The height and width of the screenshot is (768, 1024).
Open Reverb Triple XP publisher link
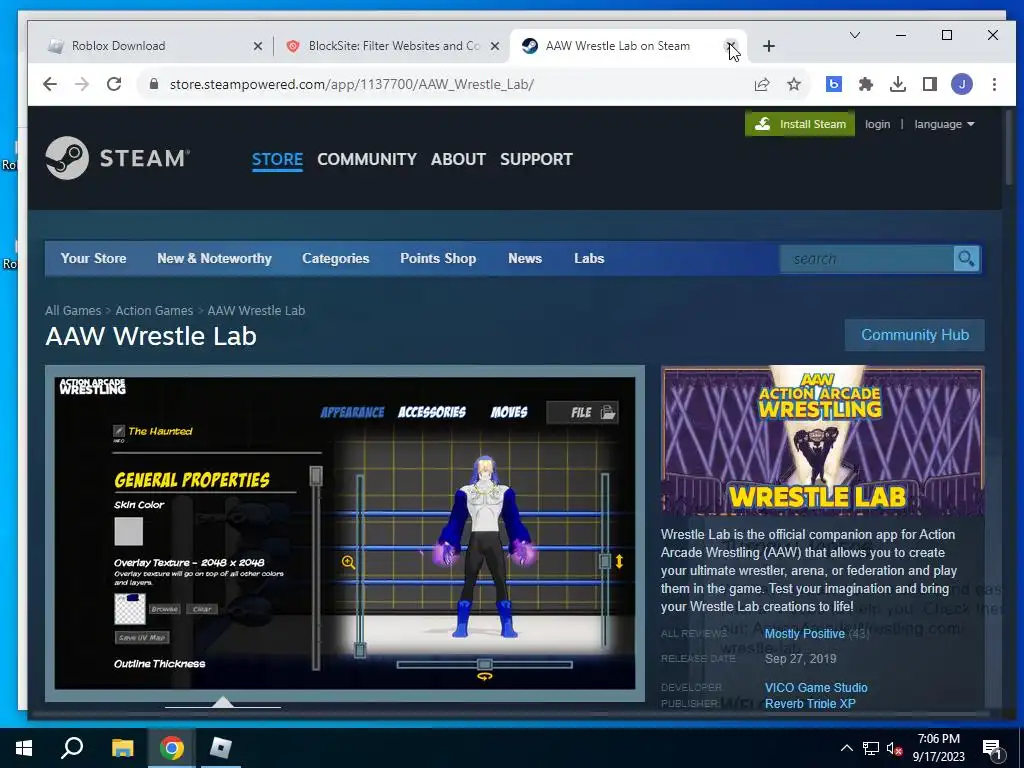[x=810, y=703]
